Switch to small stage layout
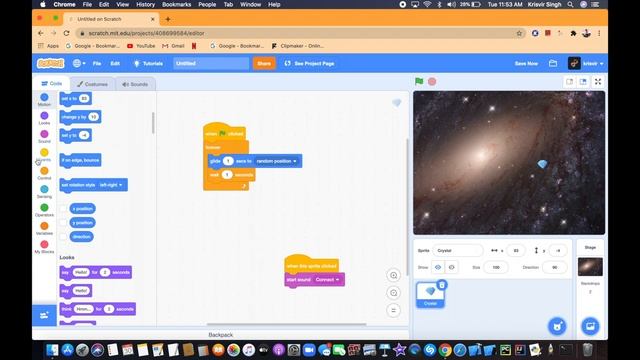The width and height of the screenshot is (640, 360). [569, 82]
